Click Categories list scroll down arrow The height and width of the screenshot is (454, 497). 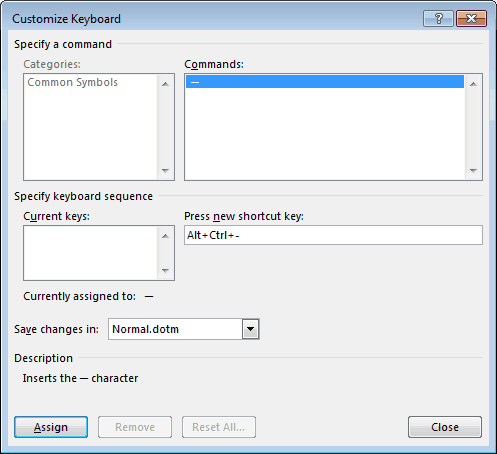[165, 171]
